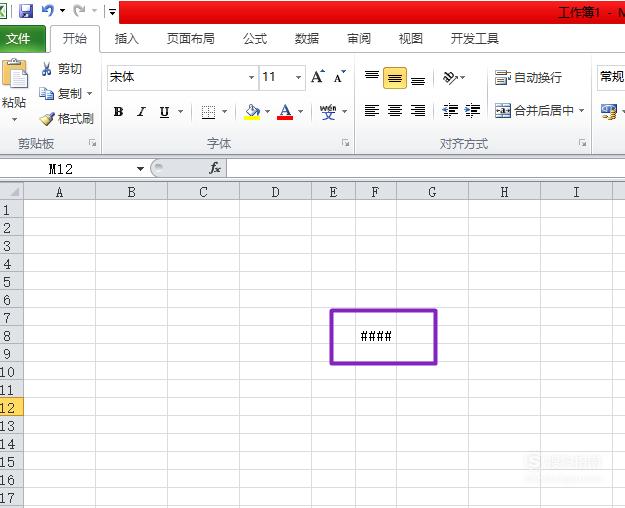Click the 合并后居中 merge button

[x=534, y=110]
